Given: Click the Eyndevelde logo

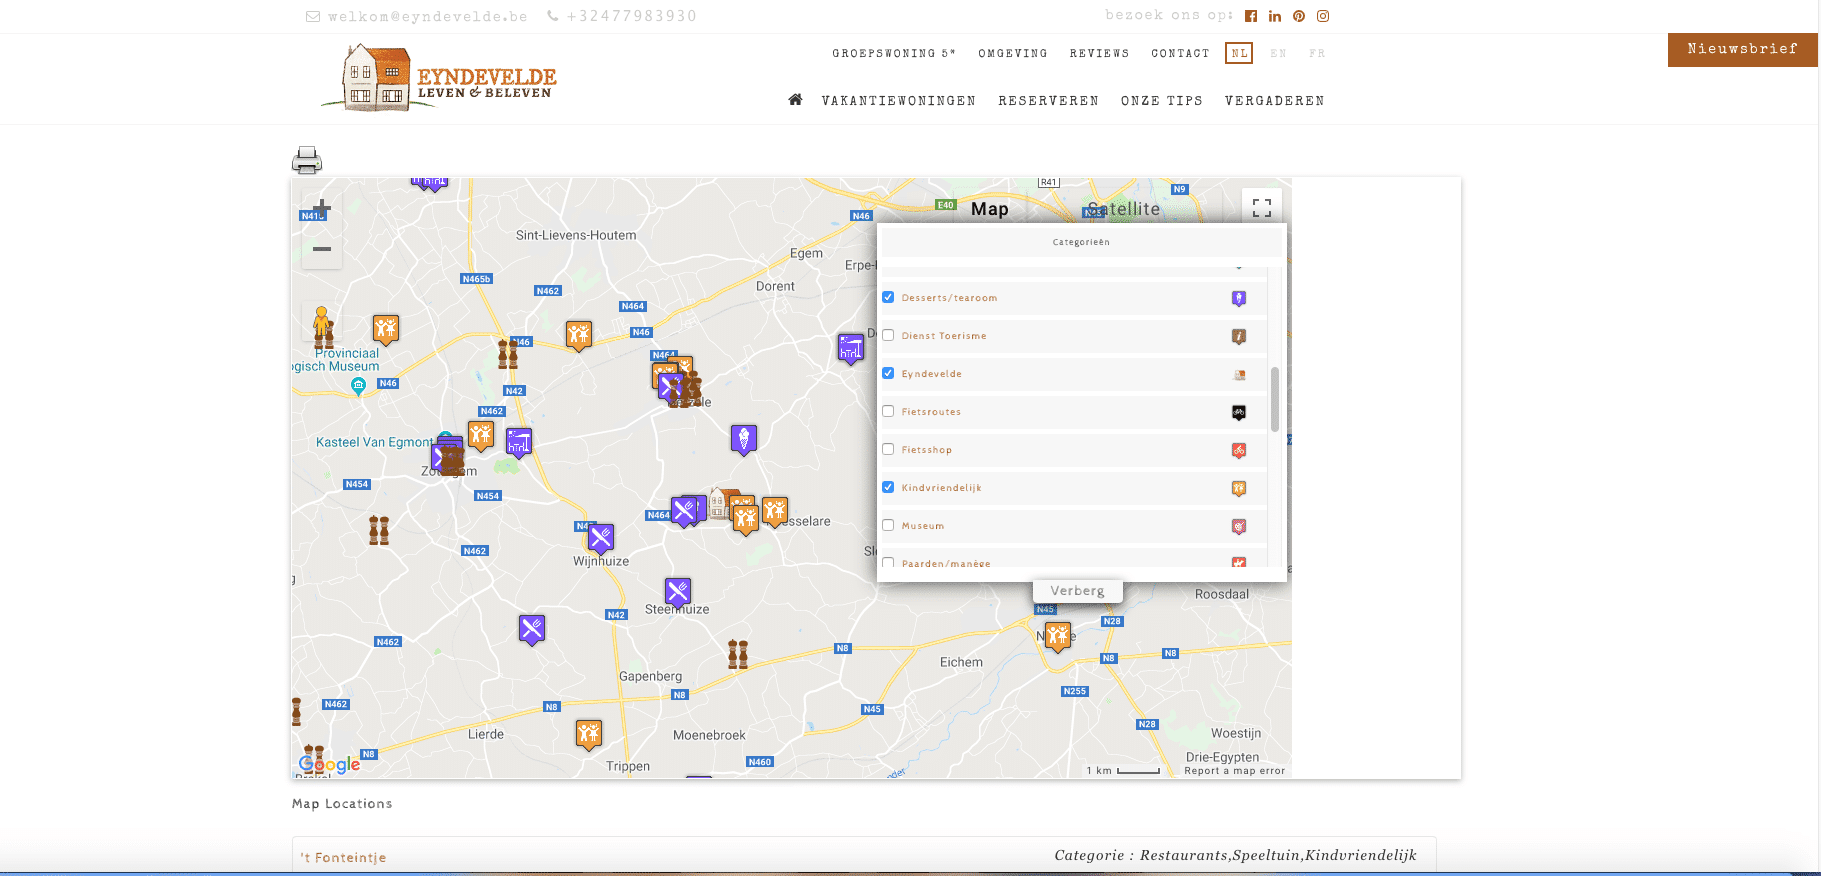Looking at the screenshot, I should pos(439,77).
